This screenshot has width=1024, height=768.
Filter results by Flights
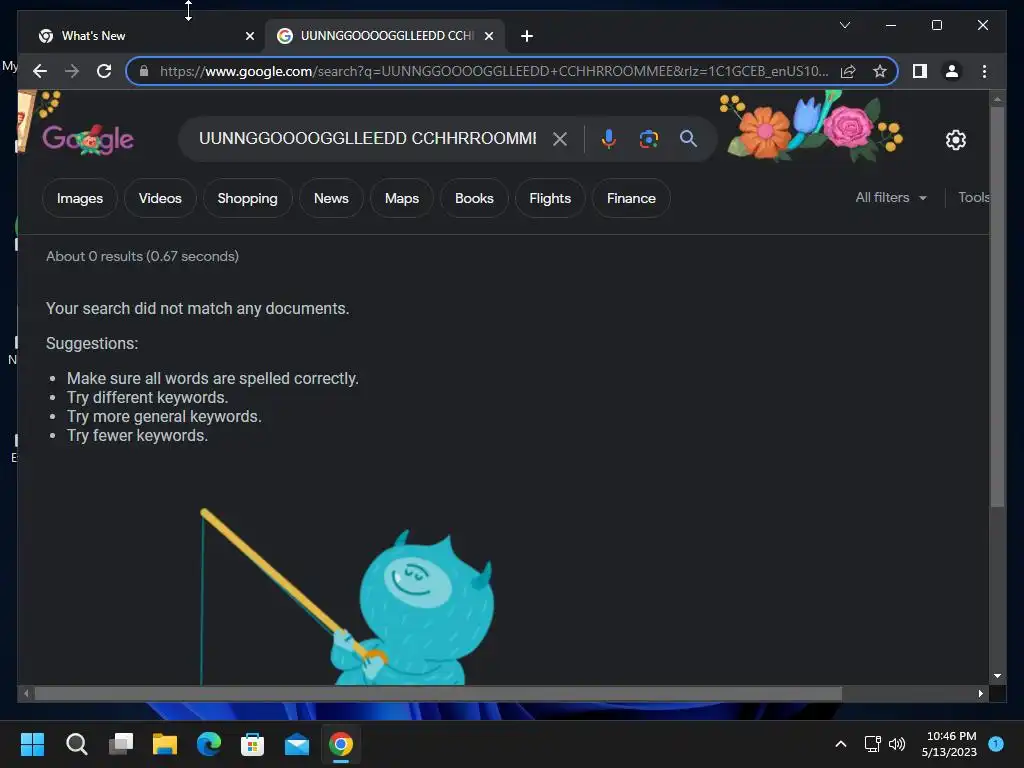(550, 198)
